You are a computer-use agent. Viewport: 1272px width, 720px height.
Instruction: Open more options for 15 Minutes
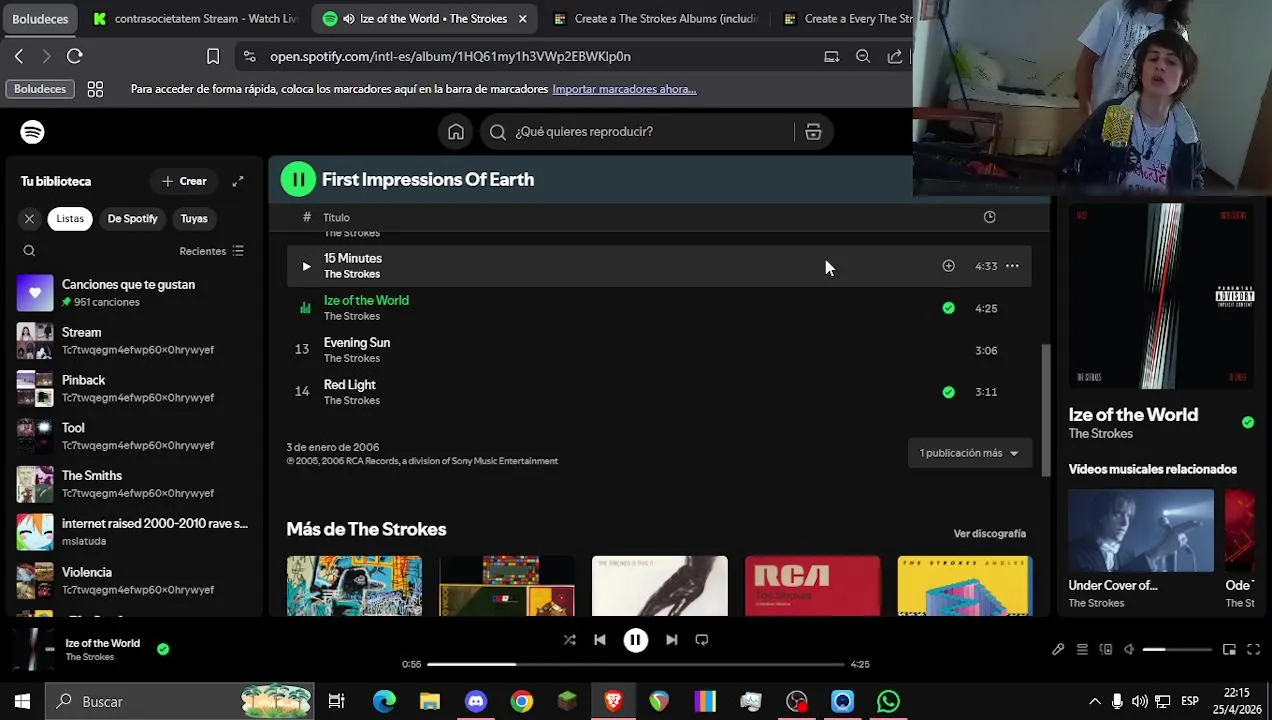click(1012, 266)
